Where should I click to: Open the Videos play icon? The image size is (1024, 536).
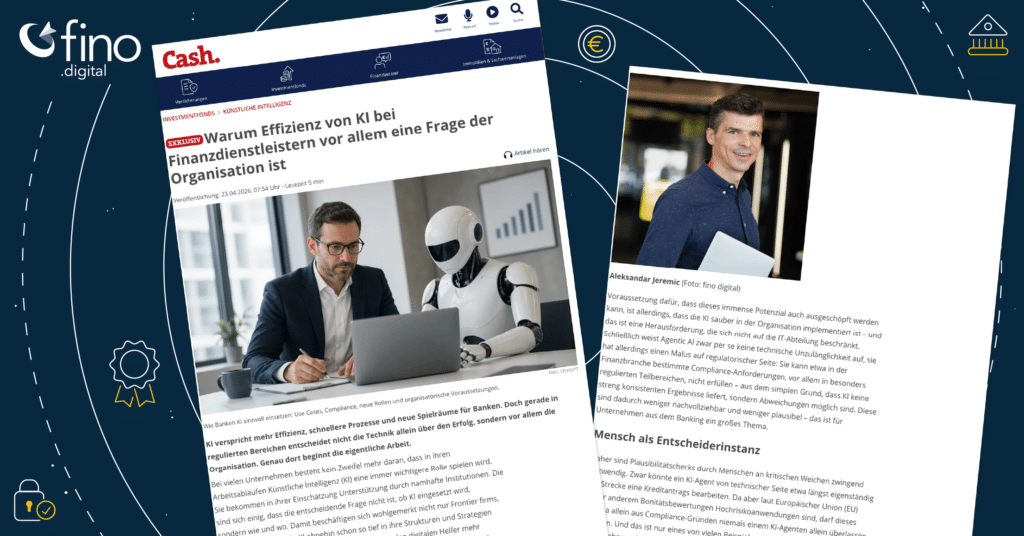pyautogui.click(x=492, y=14)
